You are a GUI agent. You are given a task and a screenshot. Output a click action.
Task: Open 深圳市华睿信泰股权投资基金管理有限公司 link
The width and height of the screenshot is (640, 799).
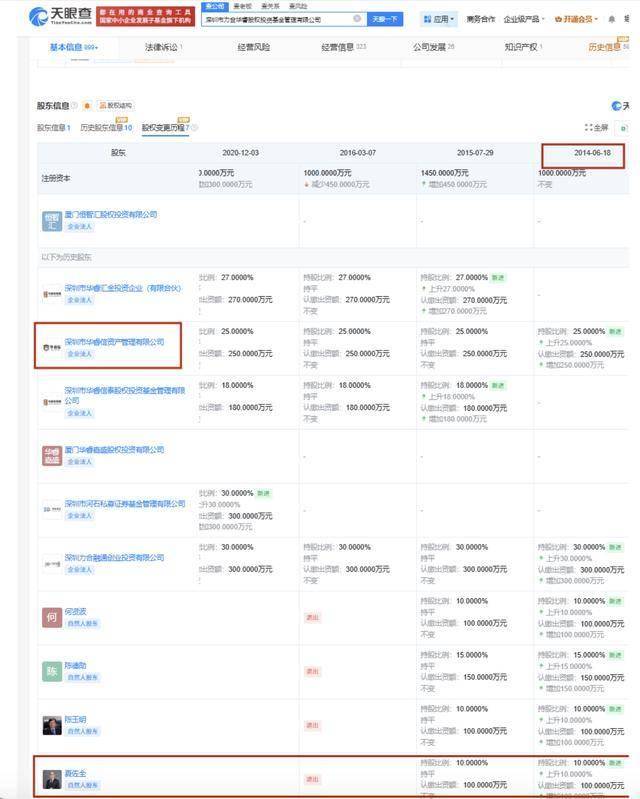click(x=124, y=395)
